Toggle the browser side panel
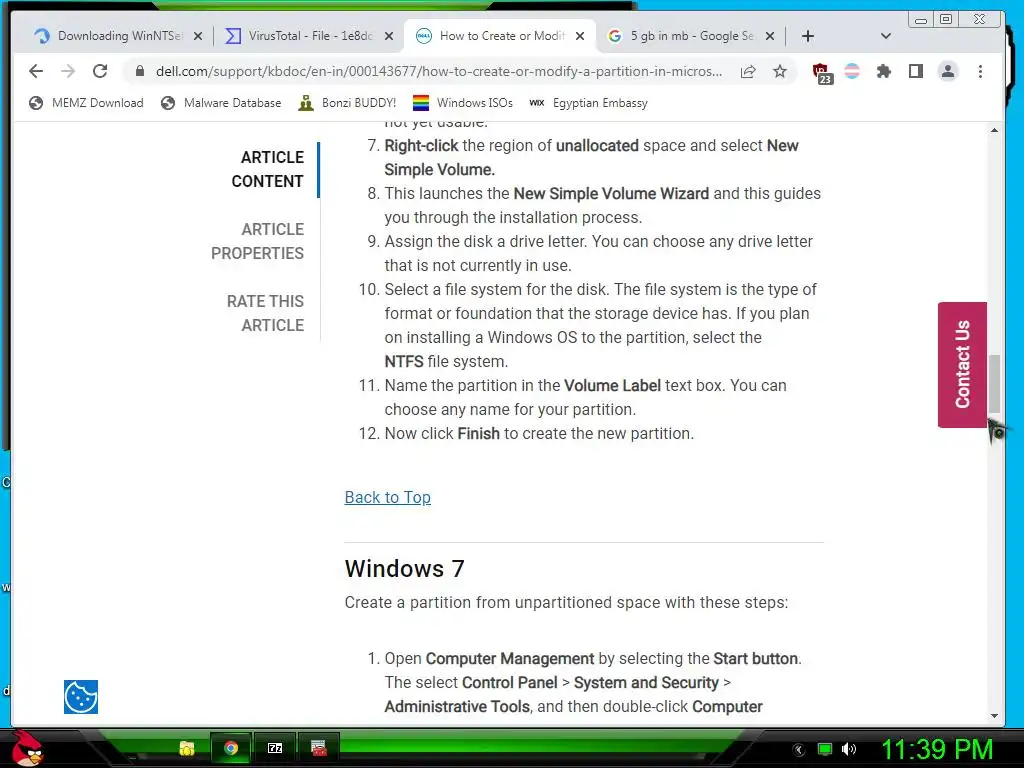The width and height of the screenshot is (1024, 768). point(916,71)
